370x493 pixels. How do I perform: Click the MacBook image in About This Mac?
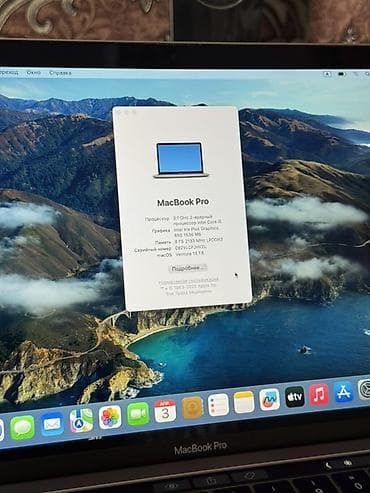coord(181,160)
